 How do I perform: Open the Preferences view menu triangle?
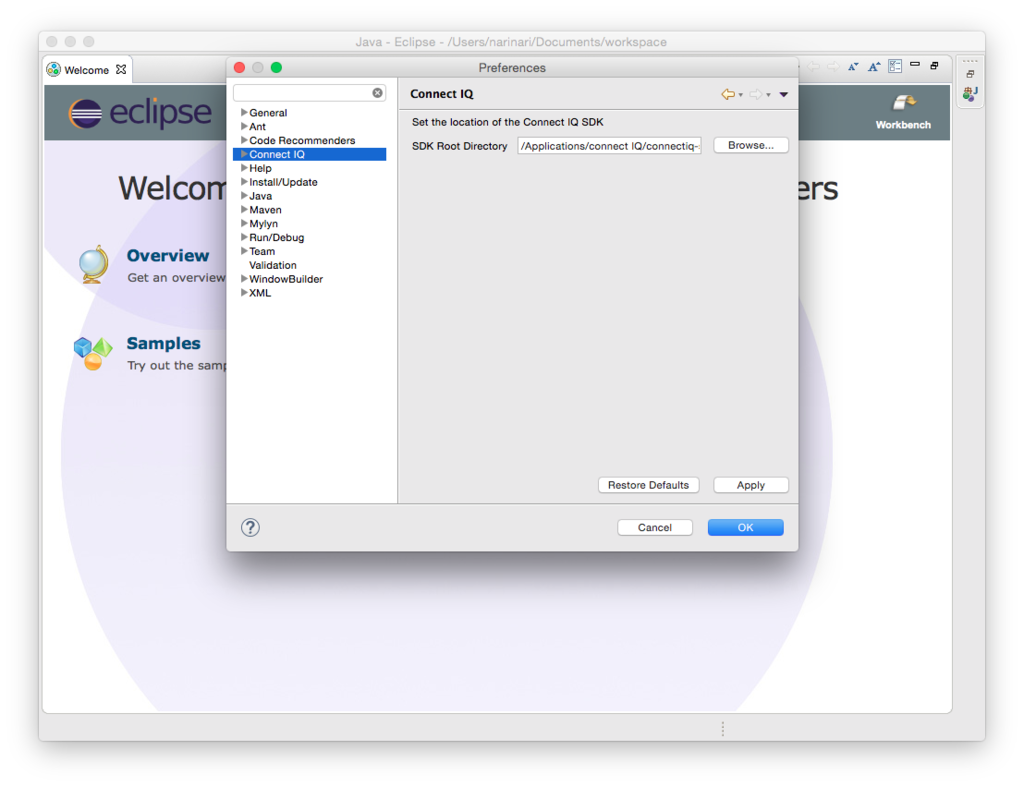(784, 95)
